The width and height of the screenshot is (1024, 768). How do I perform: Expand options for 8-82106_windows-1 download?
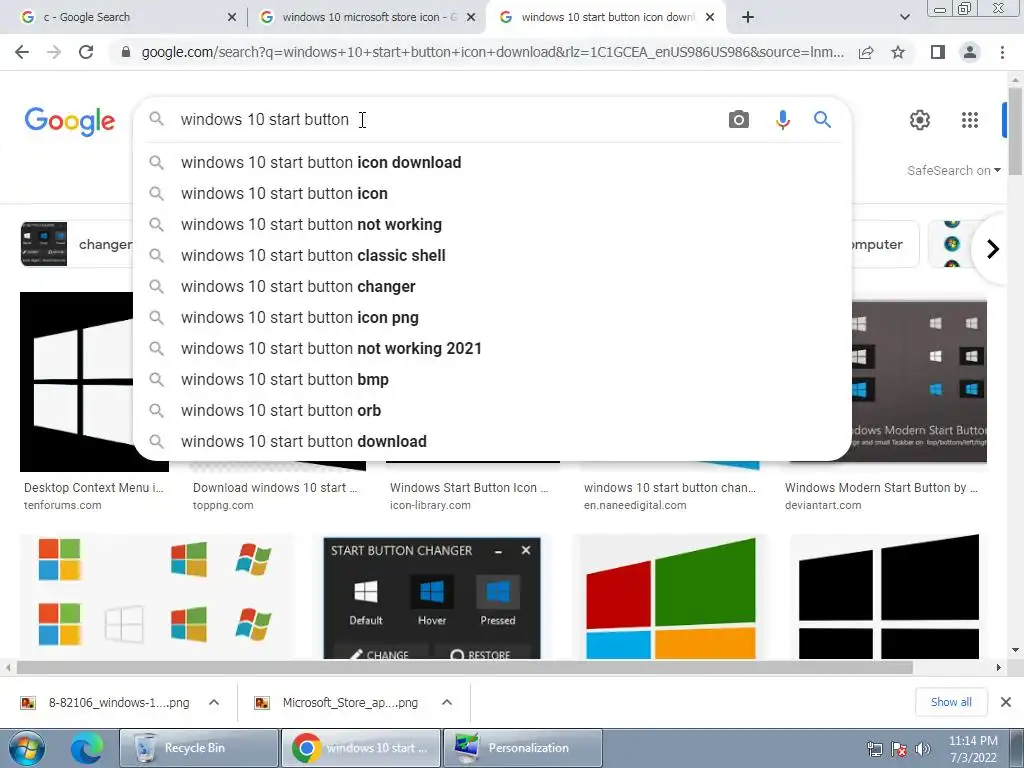214,703
